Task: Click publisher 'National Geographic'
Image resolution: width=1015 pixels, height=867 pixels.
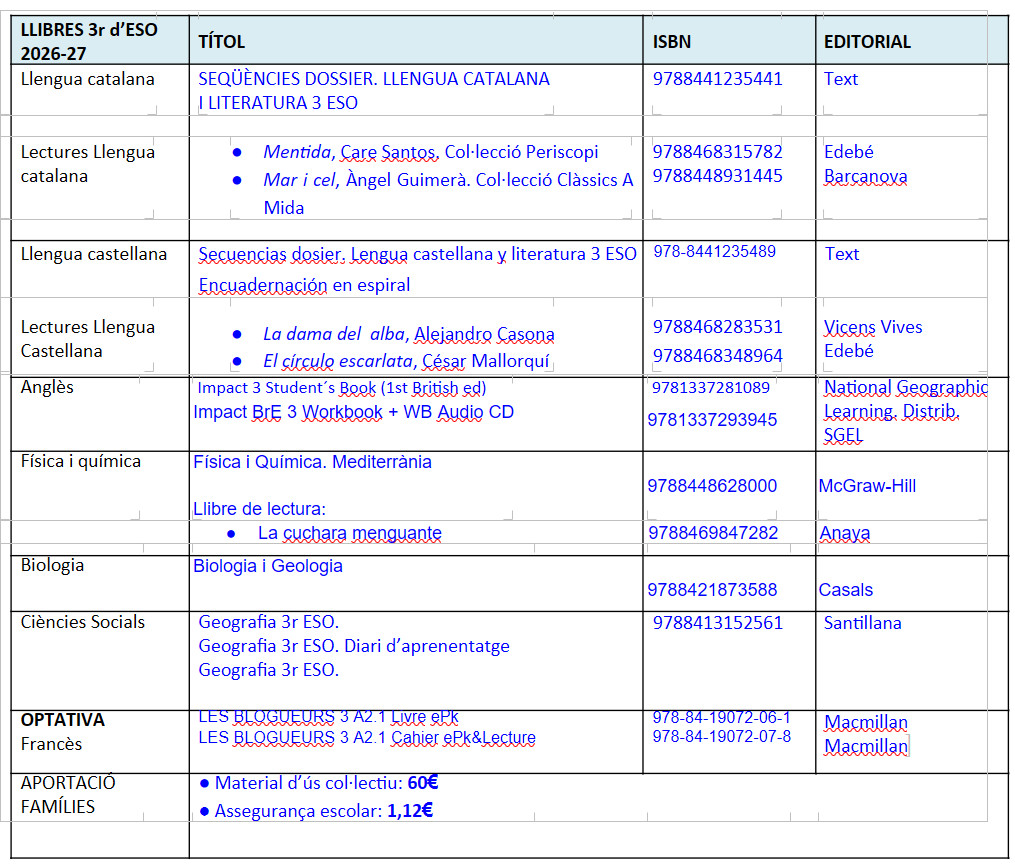Action: point(906,387)
